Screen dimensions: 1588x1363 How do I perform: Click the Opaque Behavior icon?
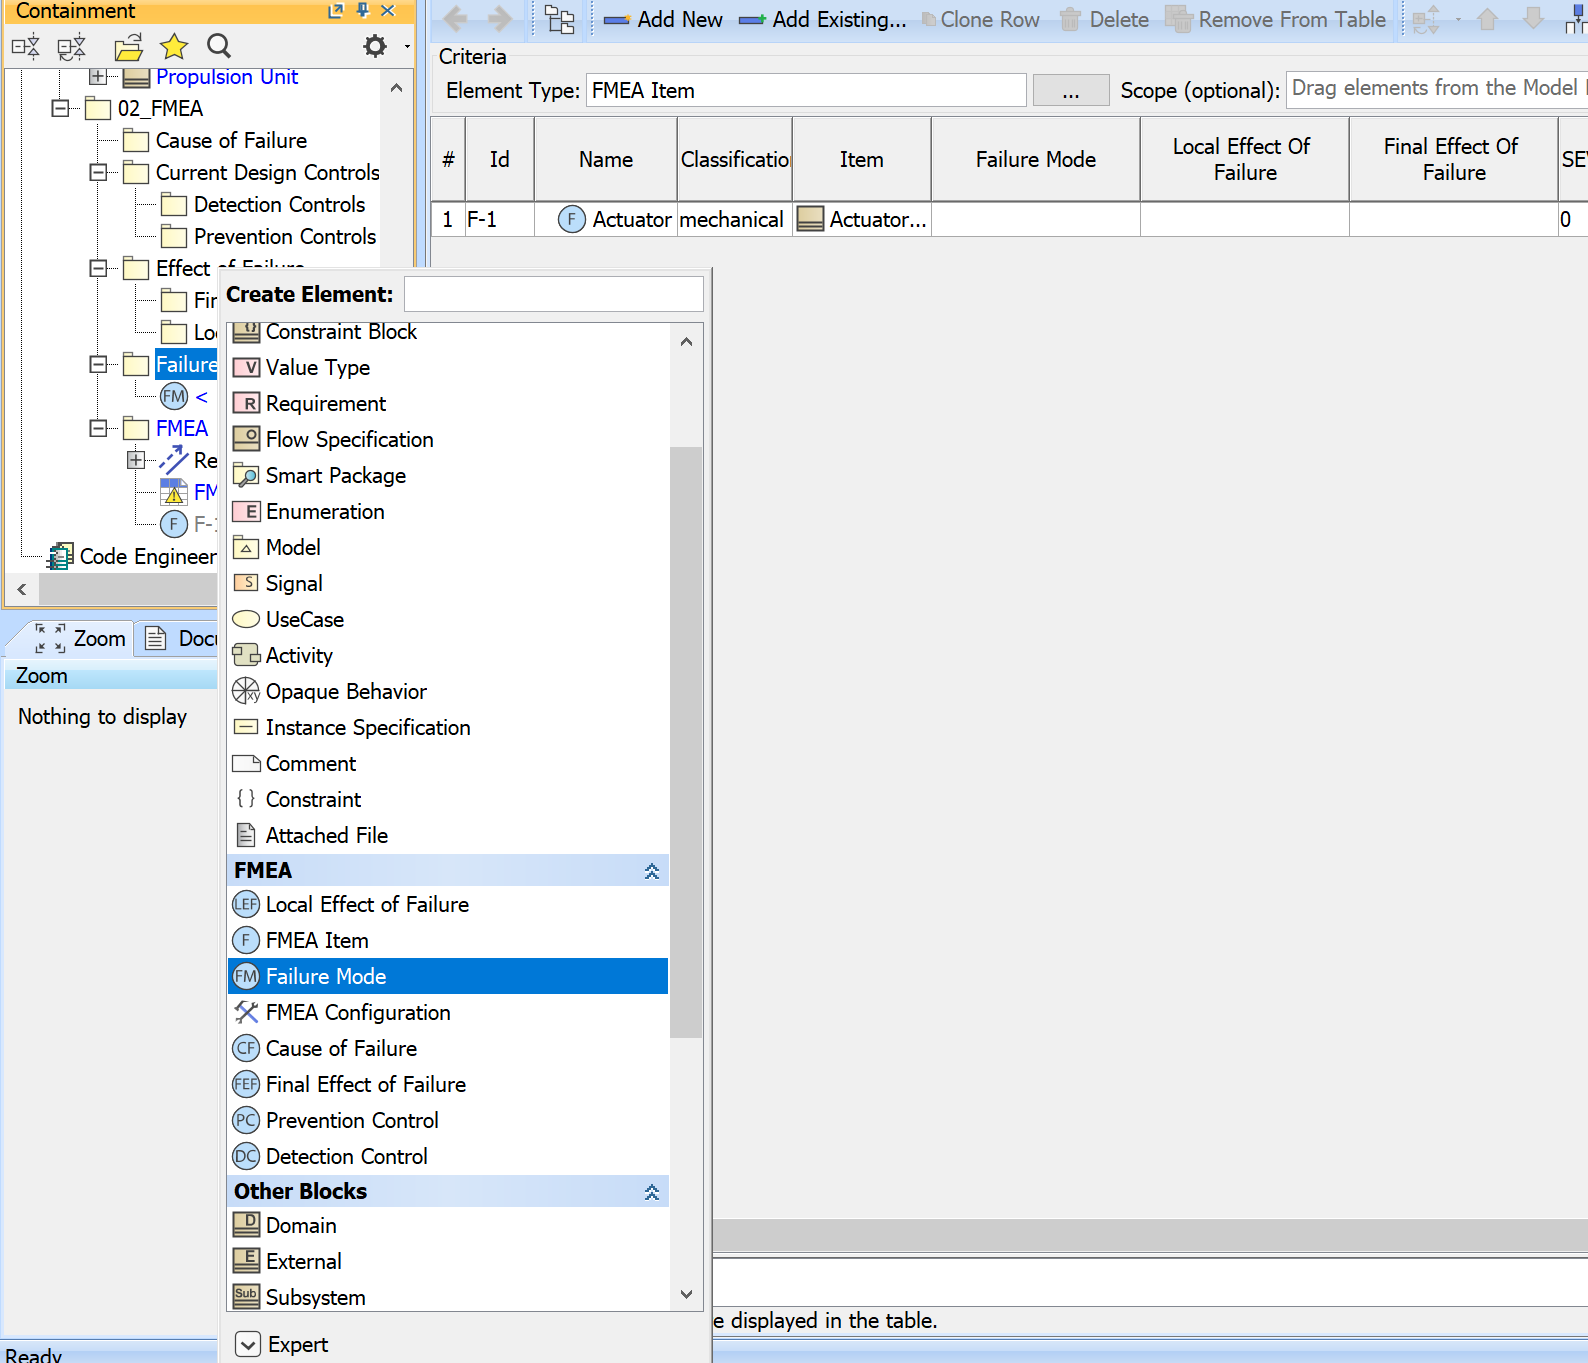[x=246, y=691]
